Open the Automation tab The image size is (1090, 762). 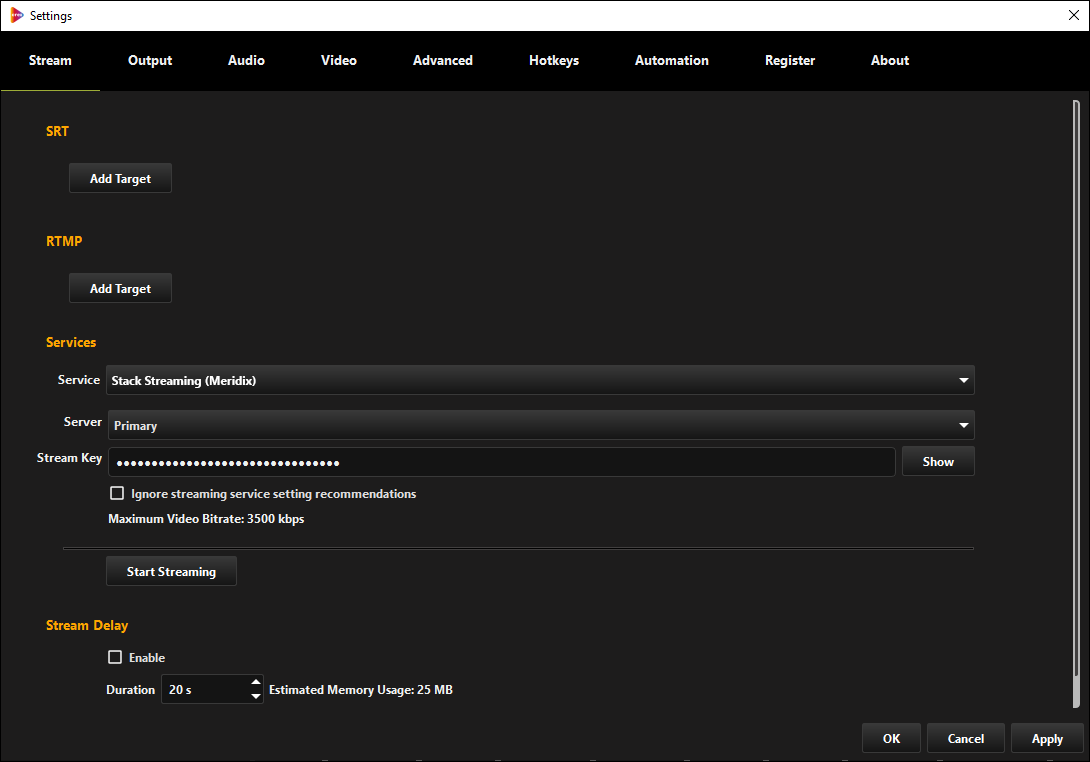pyautogui.click(x=672, y=60)
